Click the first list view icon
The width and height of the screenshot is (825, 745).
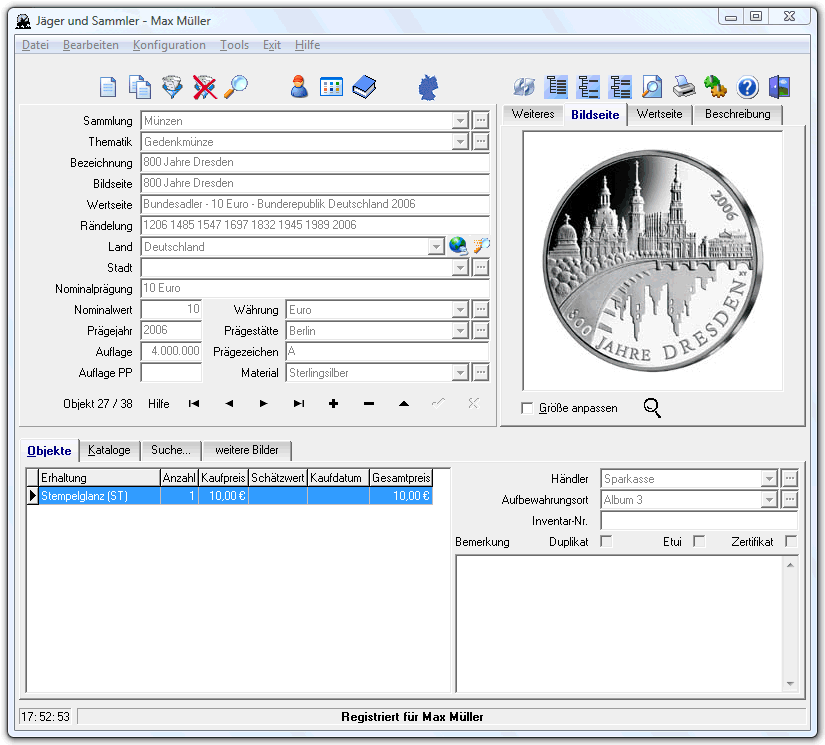pyautogui.click(x=556, y=87)
